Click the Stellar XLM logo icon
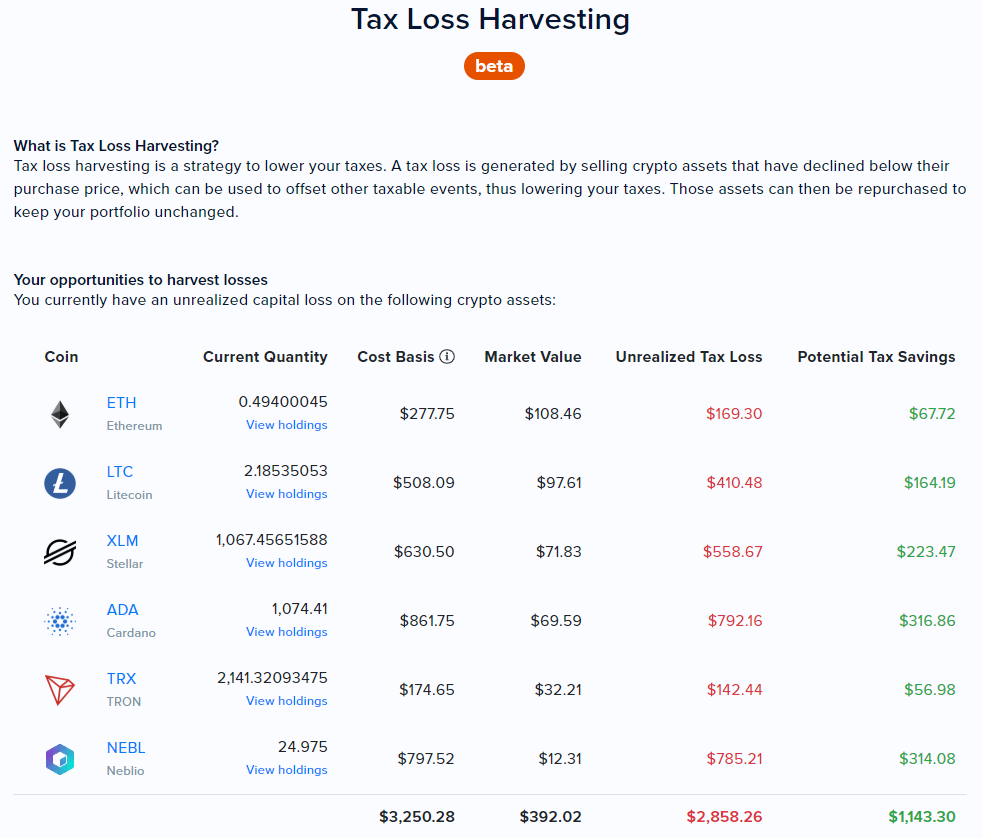Image resolution: width=982 pixels, height=838 pixels. [60, 552]
